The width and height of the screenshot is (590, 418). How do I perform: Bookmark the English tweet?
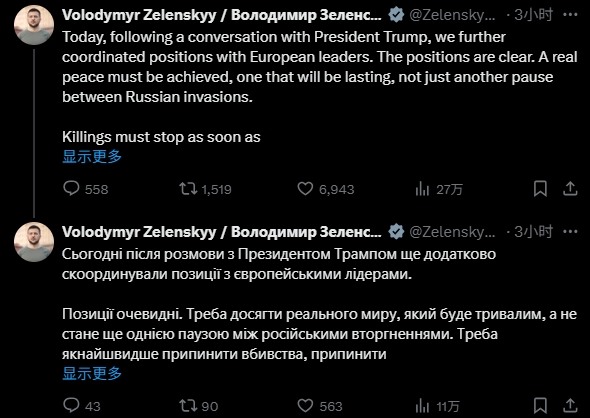[x=540, y=188]
